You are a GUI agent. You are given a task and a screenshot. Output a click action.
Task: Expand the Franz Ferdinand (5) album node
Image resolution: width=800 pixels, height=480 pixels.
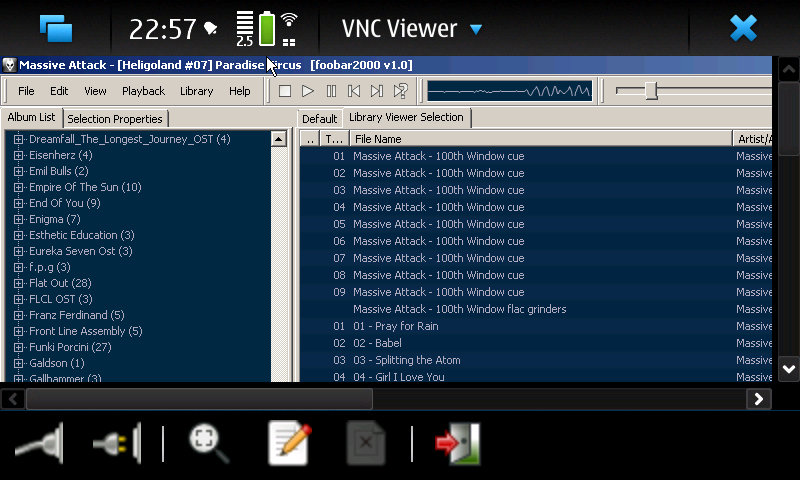18,315
